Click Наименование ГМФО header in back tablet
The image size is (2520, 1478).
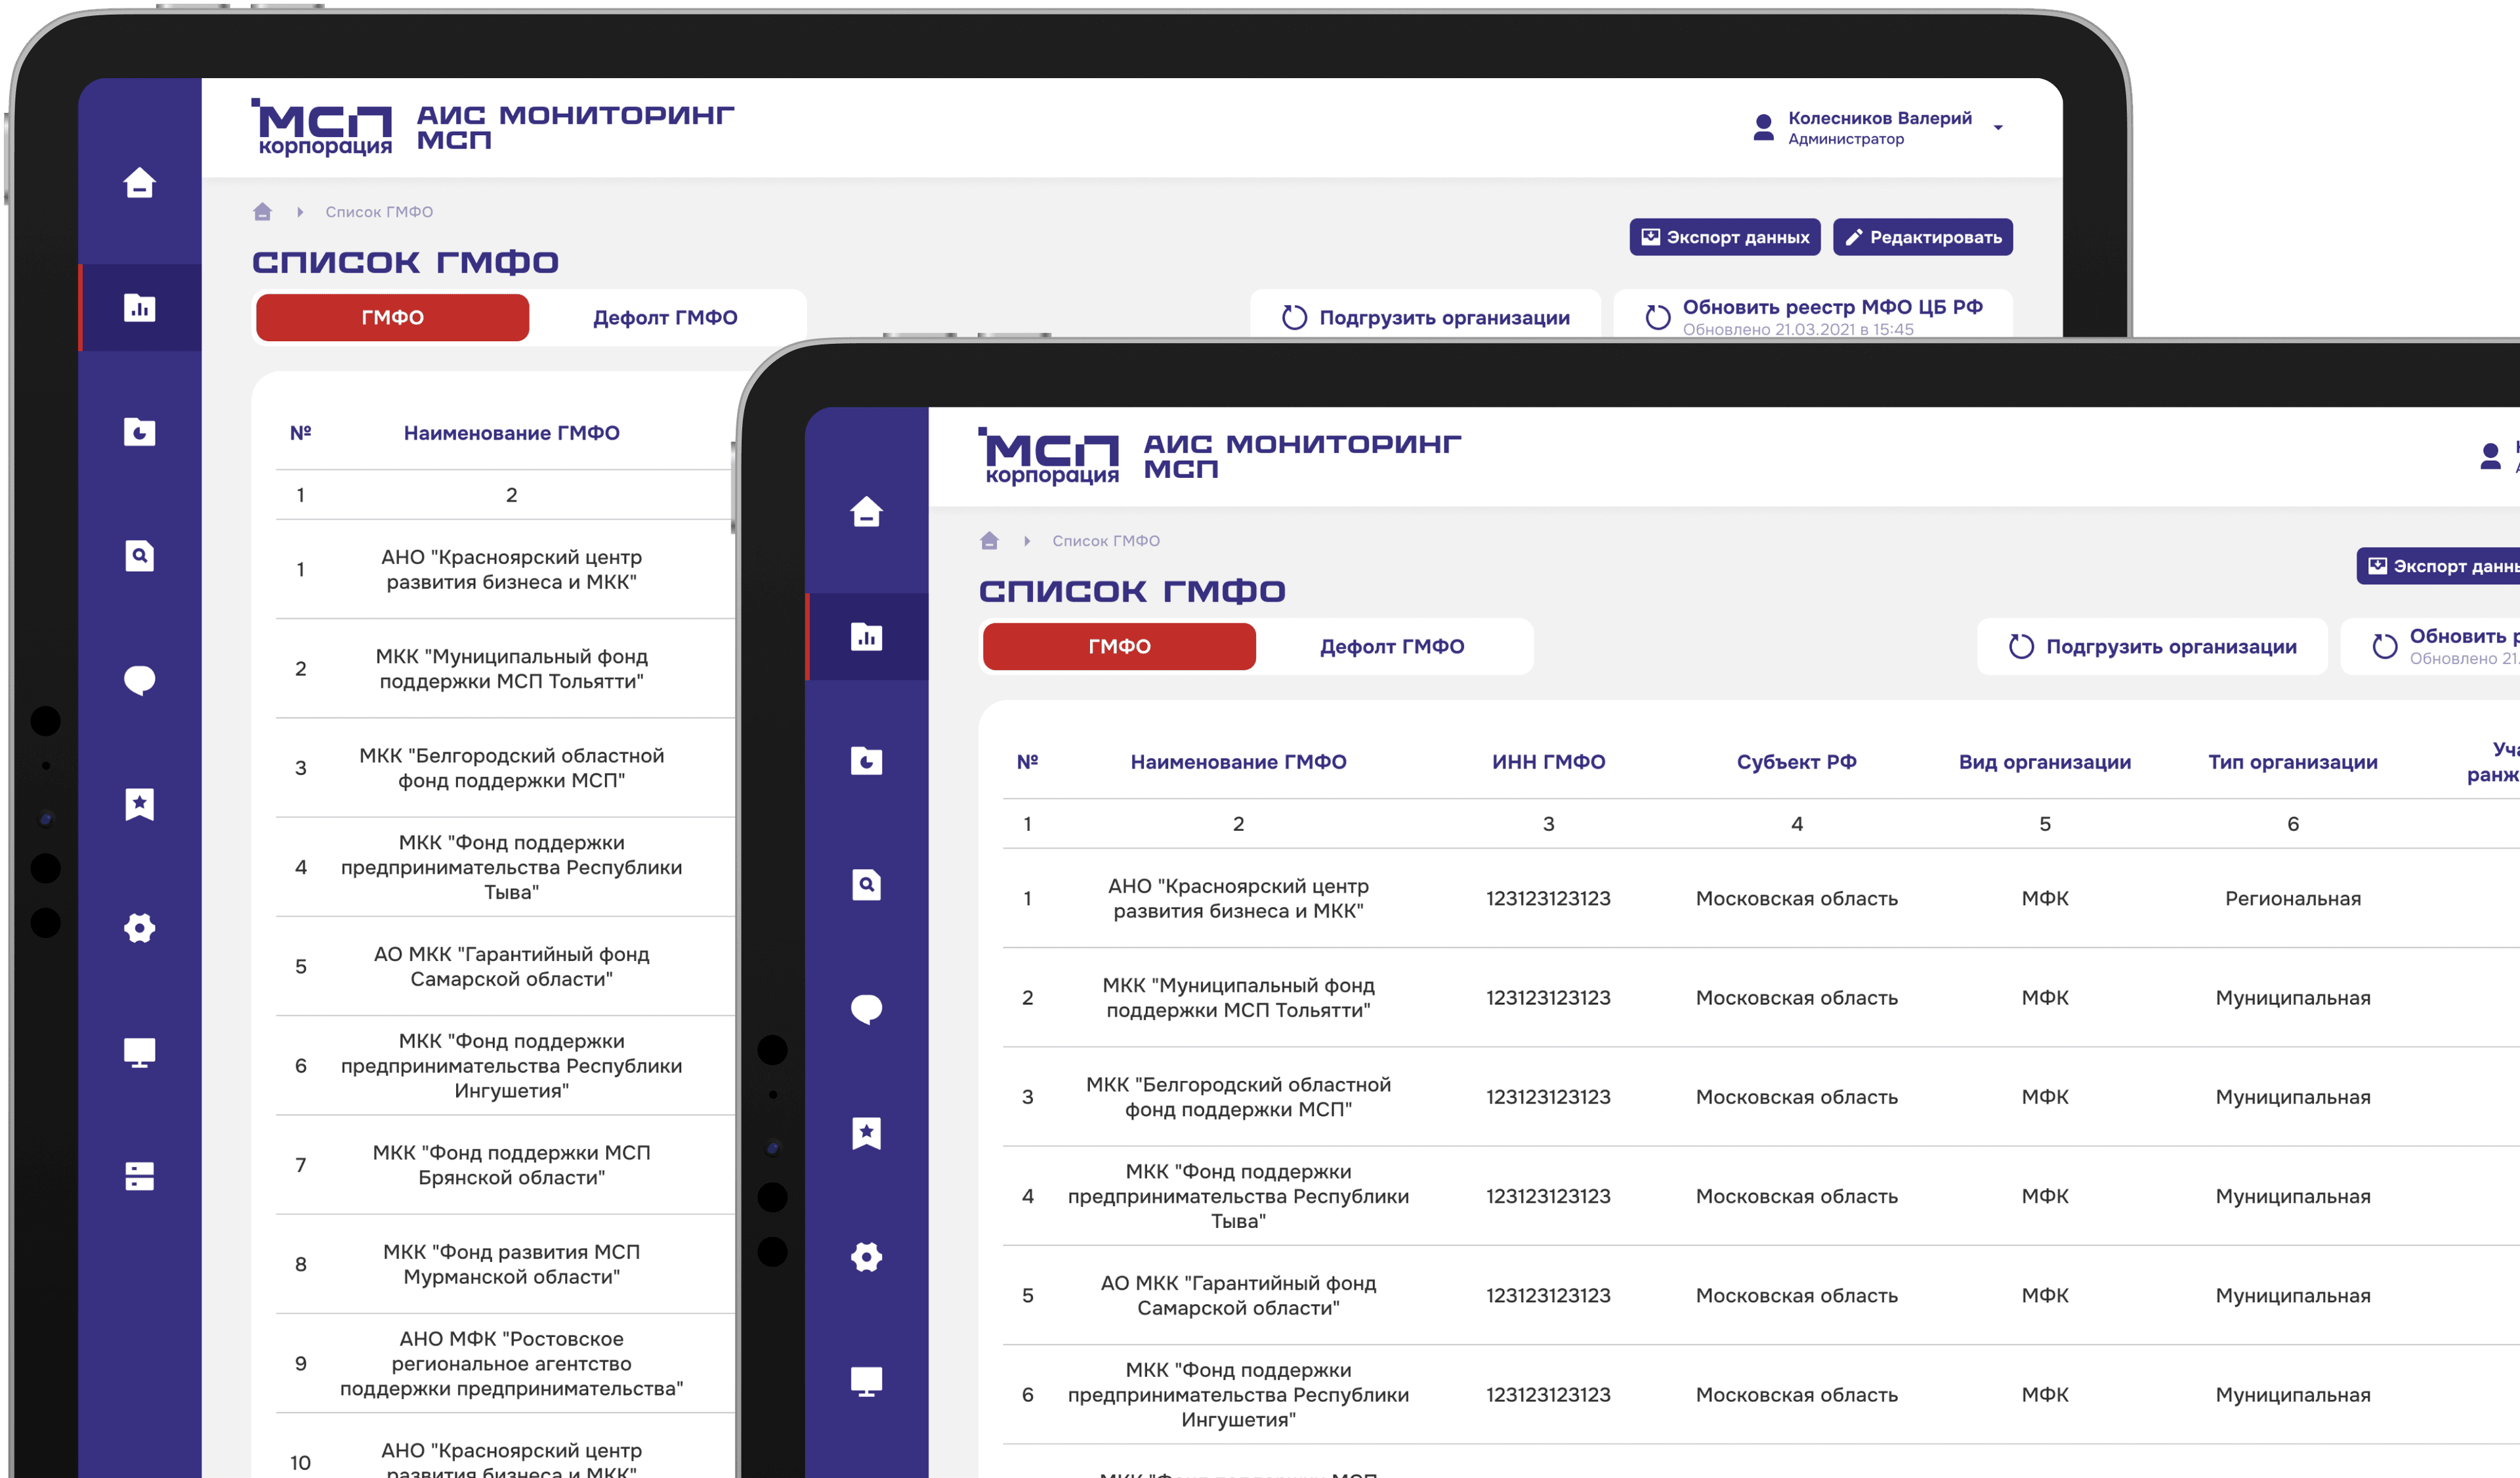511,433
